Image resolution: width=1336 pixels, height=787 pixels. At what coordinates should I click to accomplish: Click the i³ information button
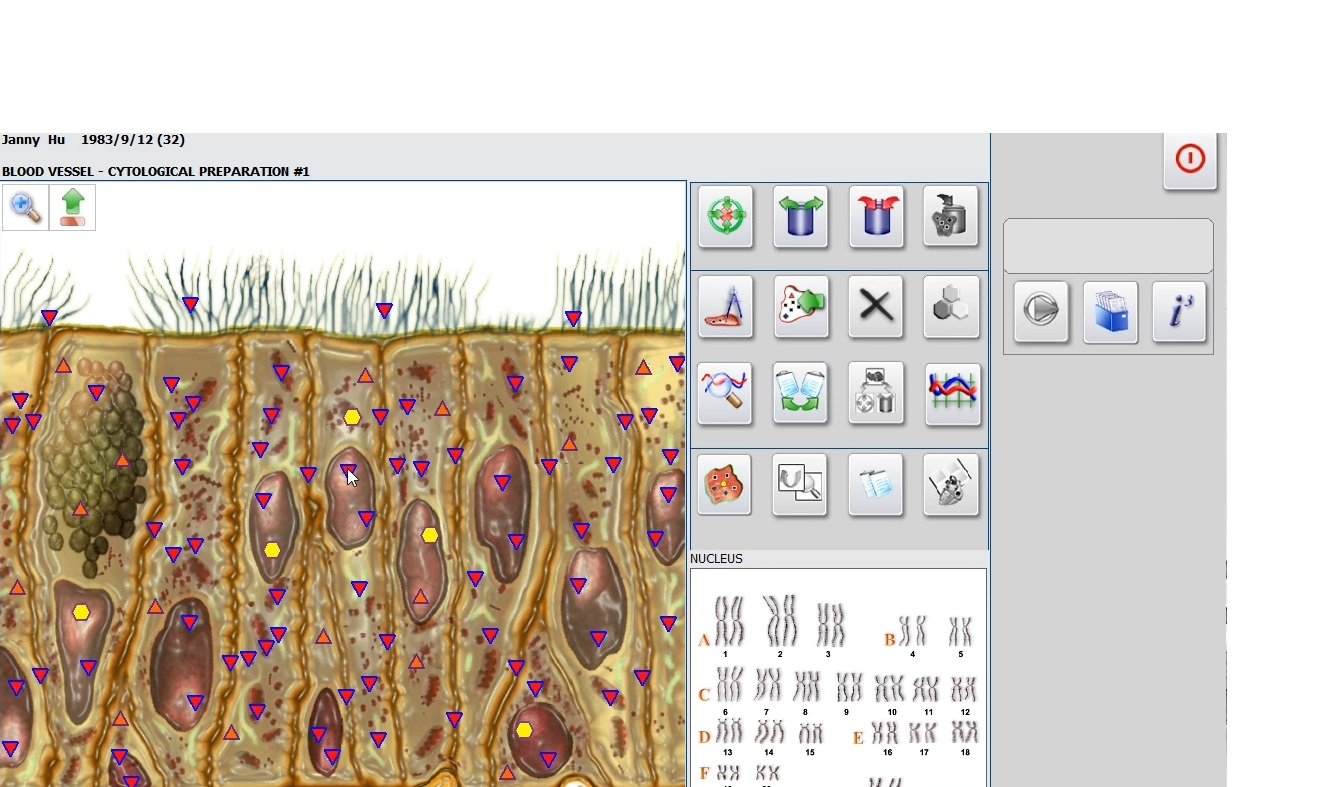coord(1179,311)
